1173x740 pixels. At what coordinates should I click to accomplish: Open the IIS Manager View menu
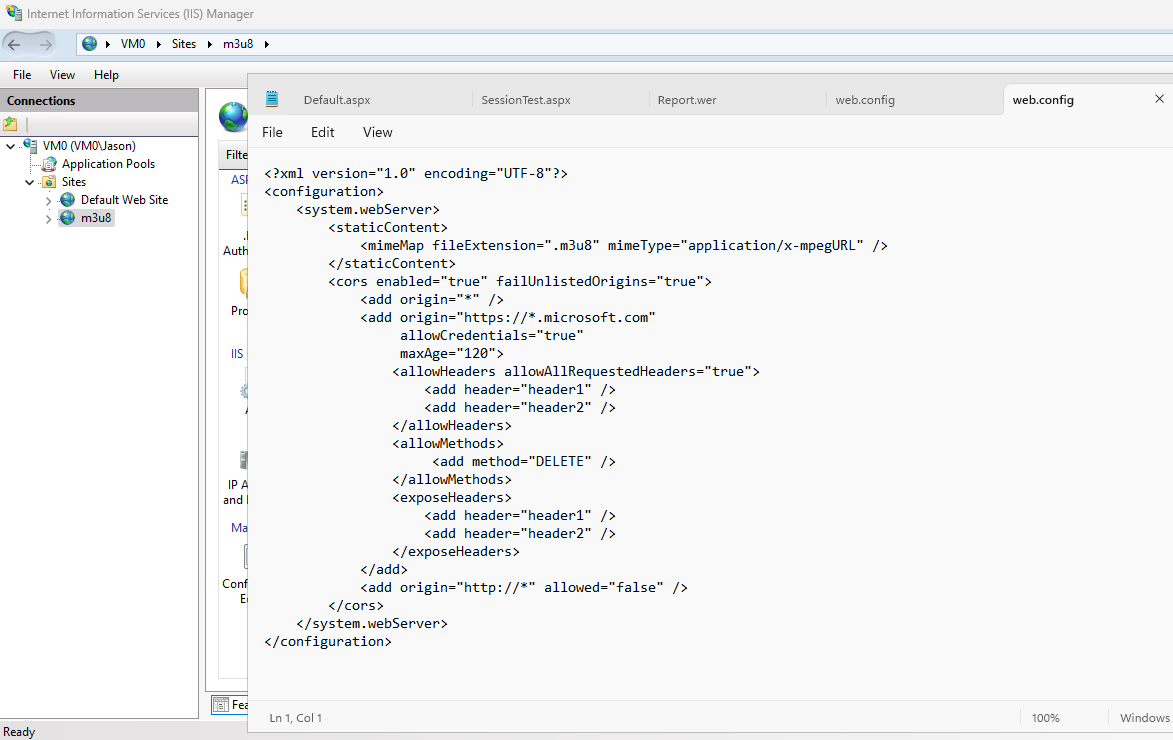(x=62, y=75)
